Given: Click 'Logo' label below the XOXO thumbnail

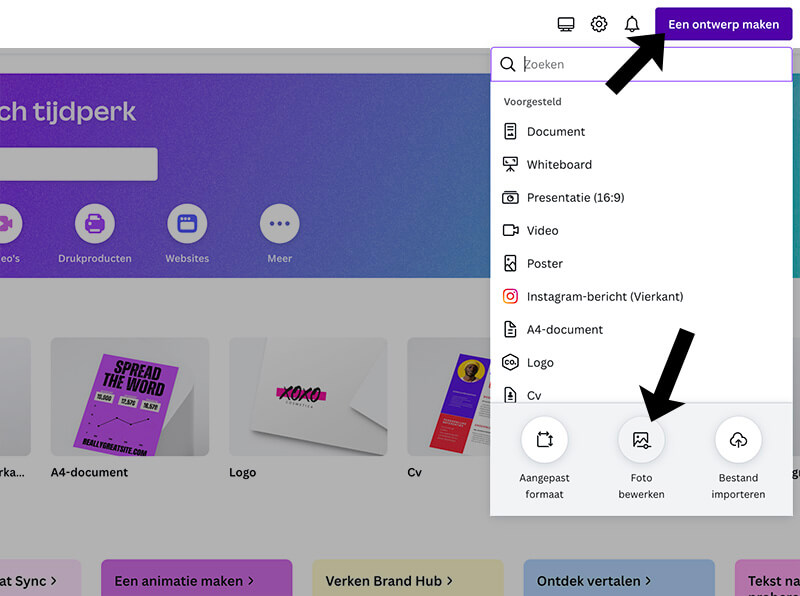Looking at the screenshot, I should tap(242, 473).
